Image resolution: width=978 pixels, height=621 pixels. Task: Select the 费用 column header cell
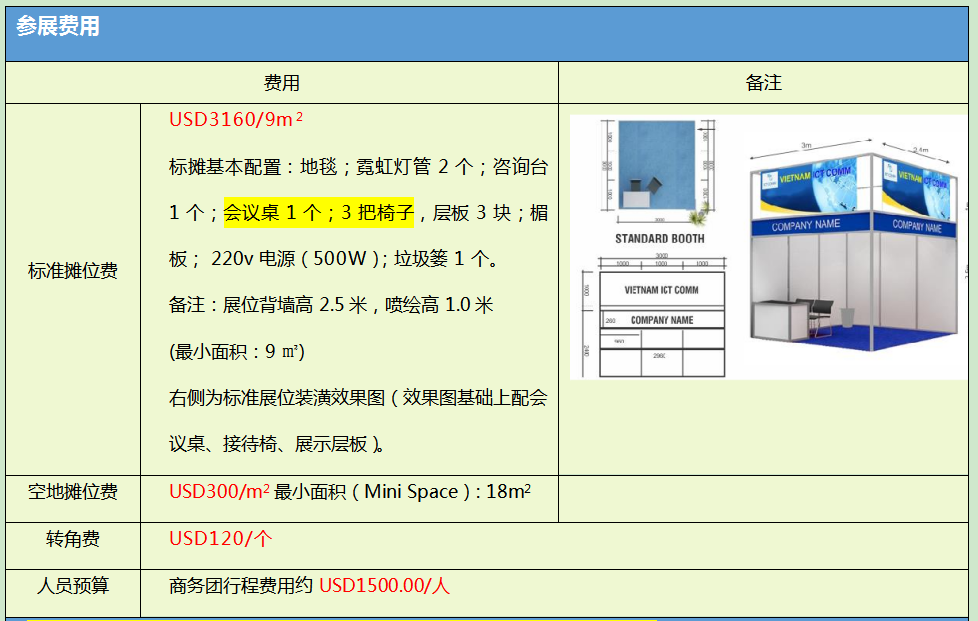[281, 83]
